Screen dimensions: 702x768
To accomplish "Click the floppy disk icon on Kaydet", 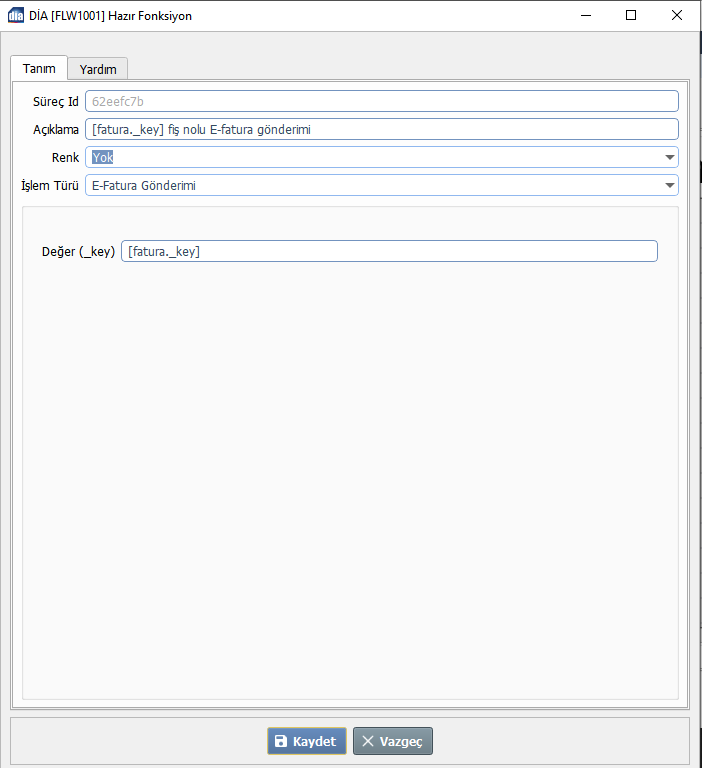I will tap(281, 741).
